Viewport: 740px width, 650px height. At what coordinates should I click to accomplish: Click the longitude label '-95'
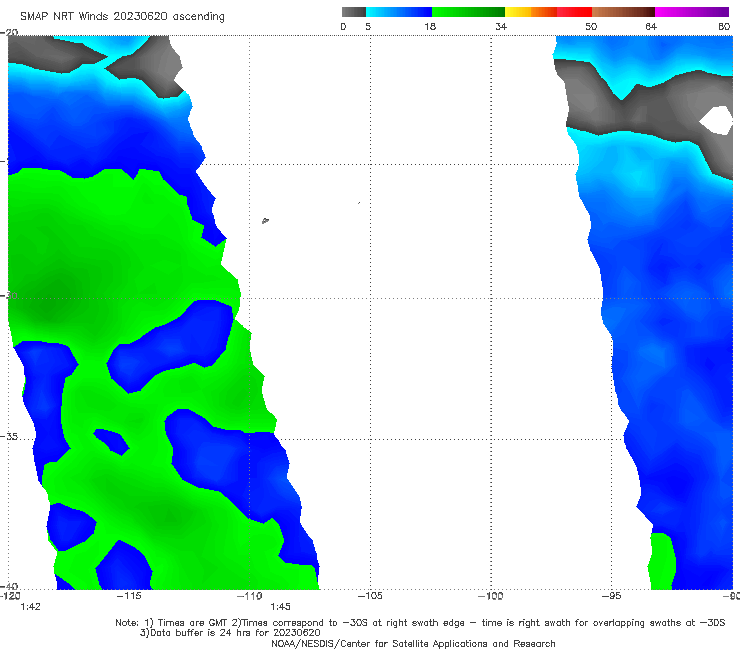[x=612, y=596]
